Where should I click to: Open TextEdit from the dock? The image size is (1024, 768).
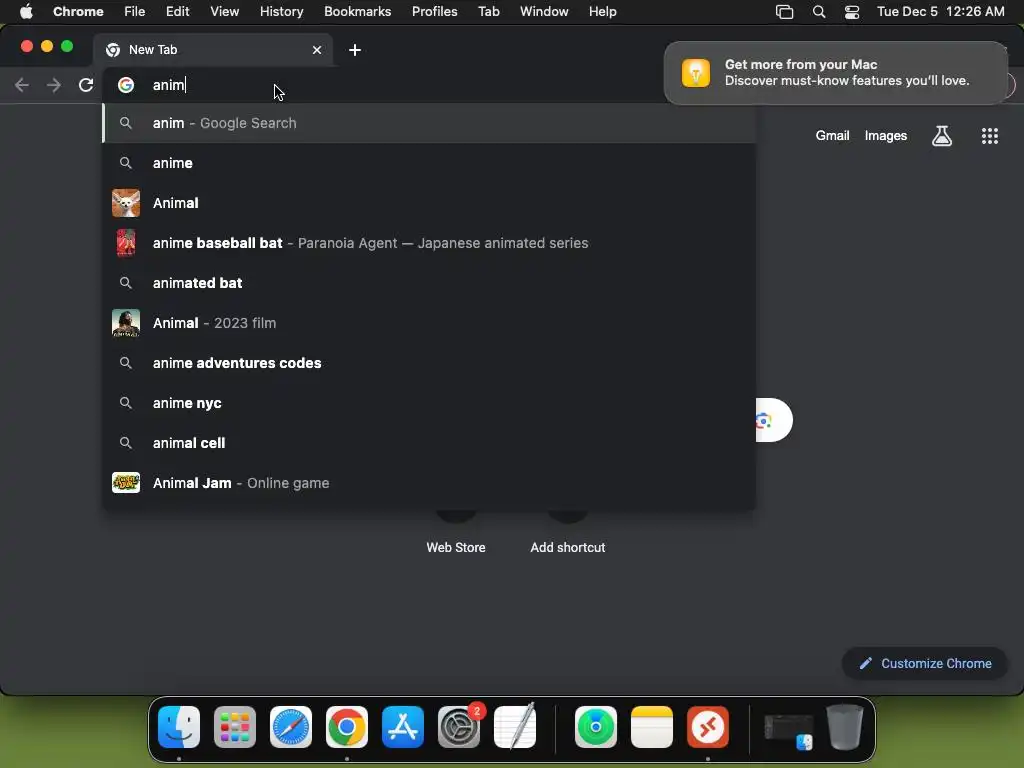515,727
